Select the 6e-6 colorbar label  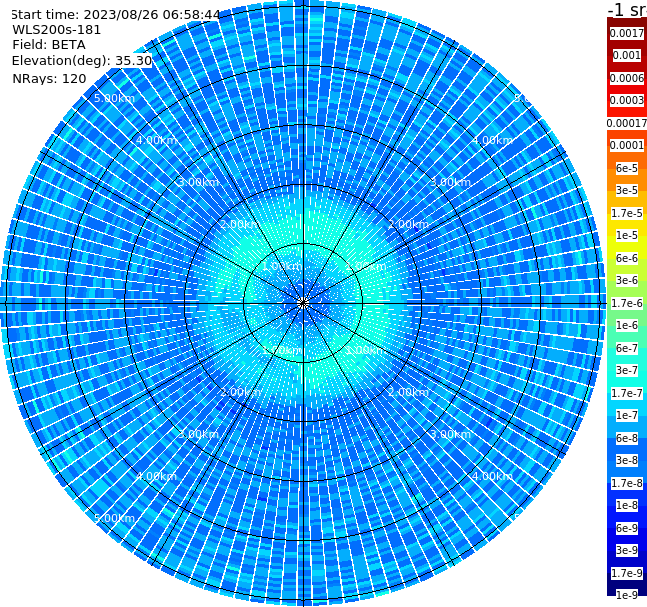(627, 258)
